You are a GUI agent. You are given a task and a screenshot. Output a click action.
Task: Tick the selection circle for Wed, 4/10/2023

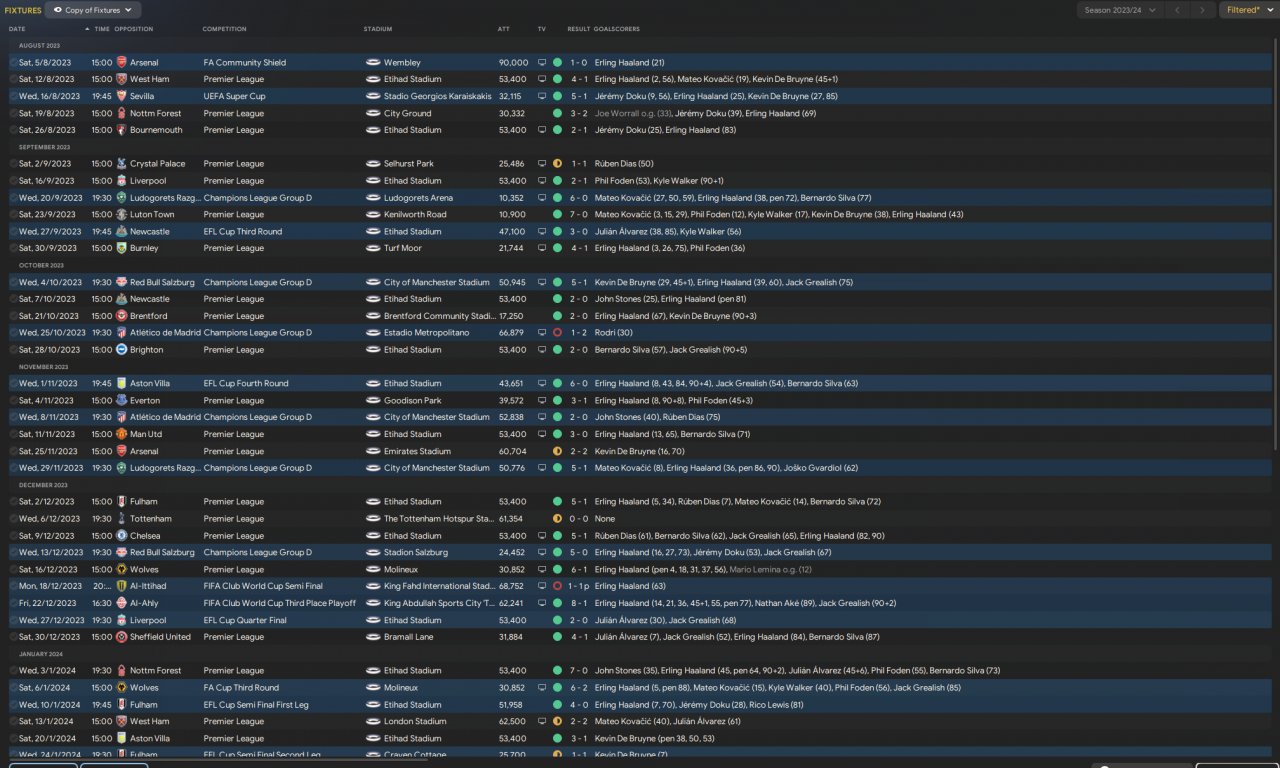coord(13,282)
